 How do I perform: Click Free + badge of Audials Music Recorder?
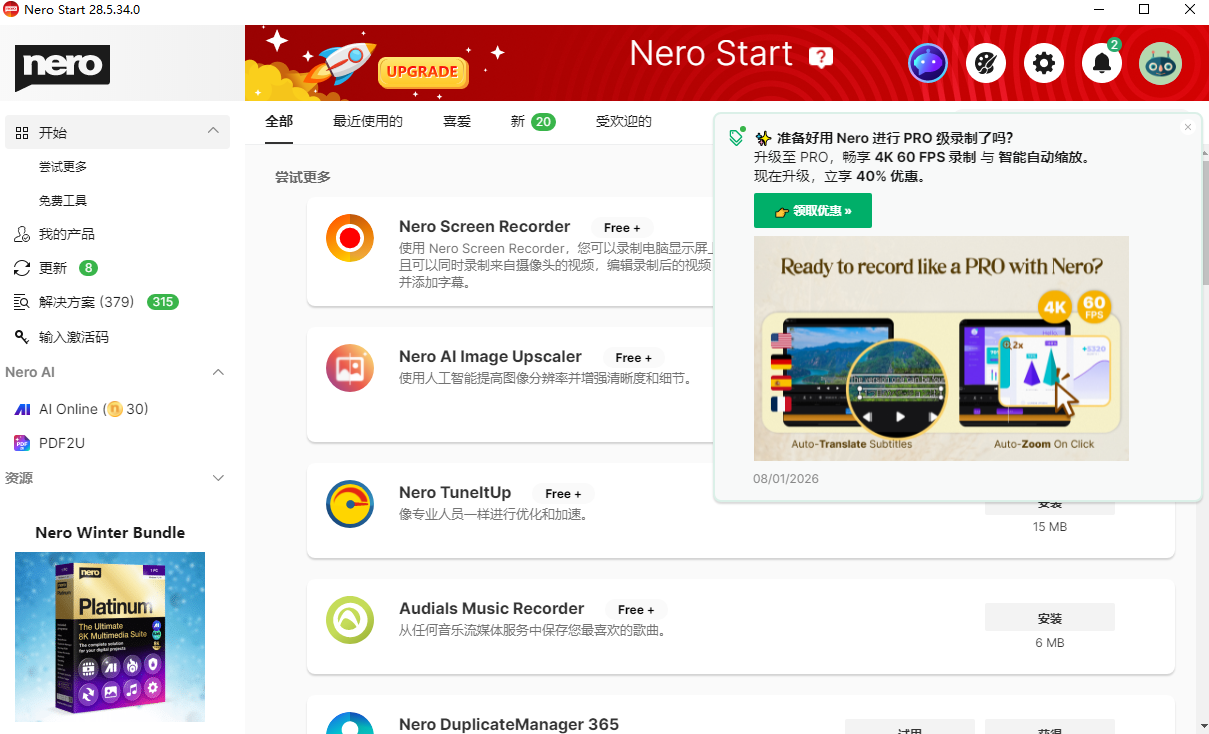click(636, 610)
